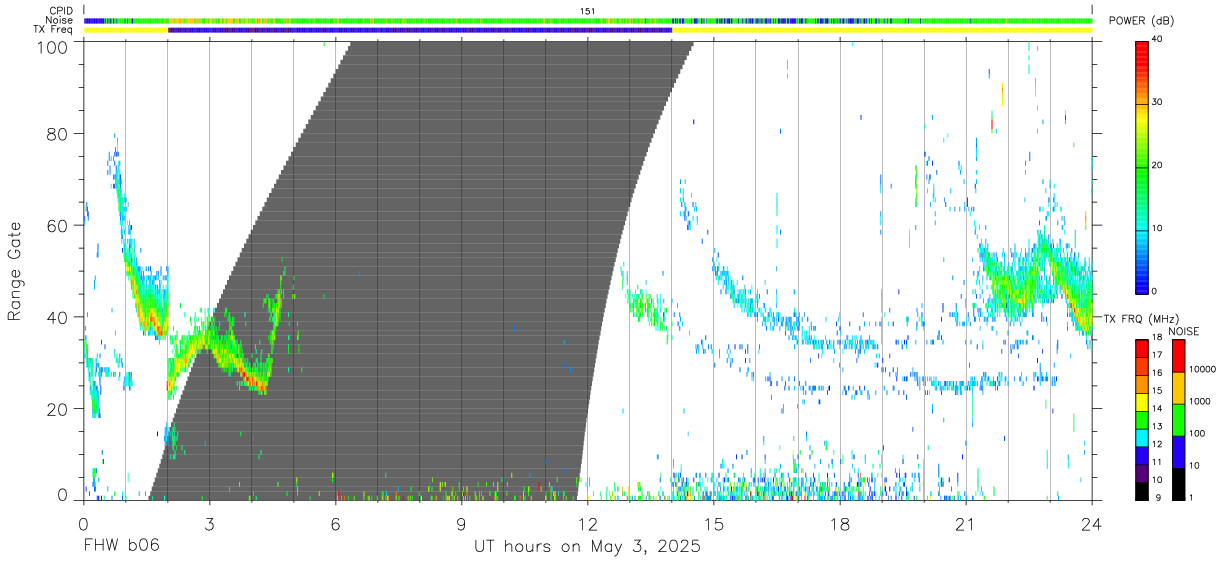Click Range Gate axis tick 80
The width and height of the screenshot is (1228, 567).
pos(58,133)
